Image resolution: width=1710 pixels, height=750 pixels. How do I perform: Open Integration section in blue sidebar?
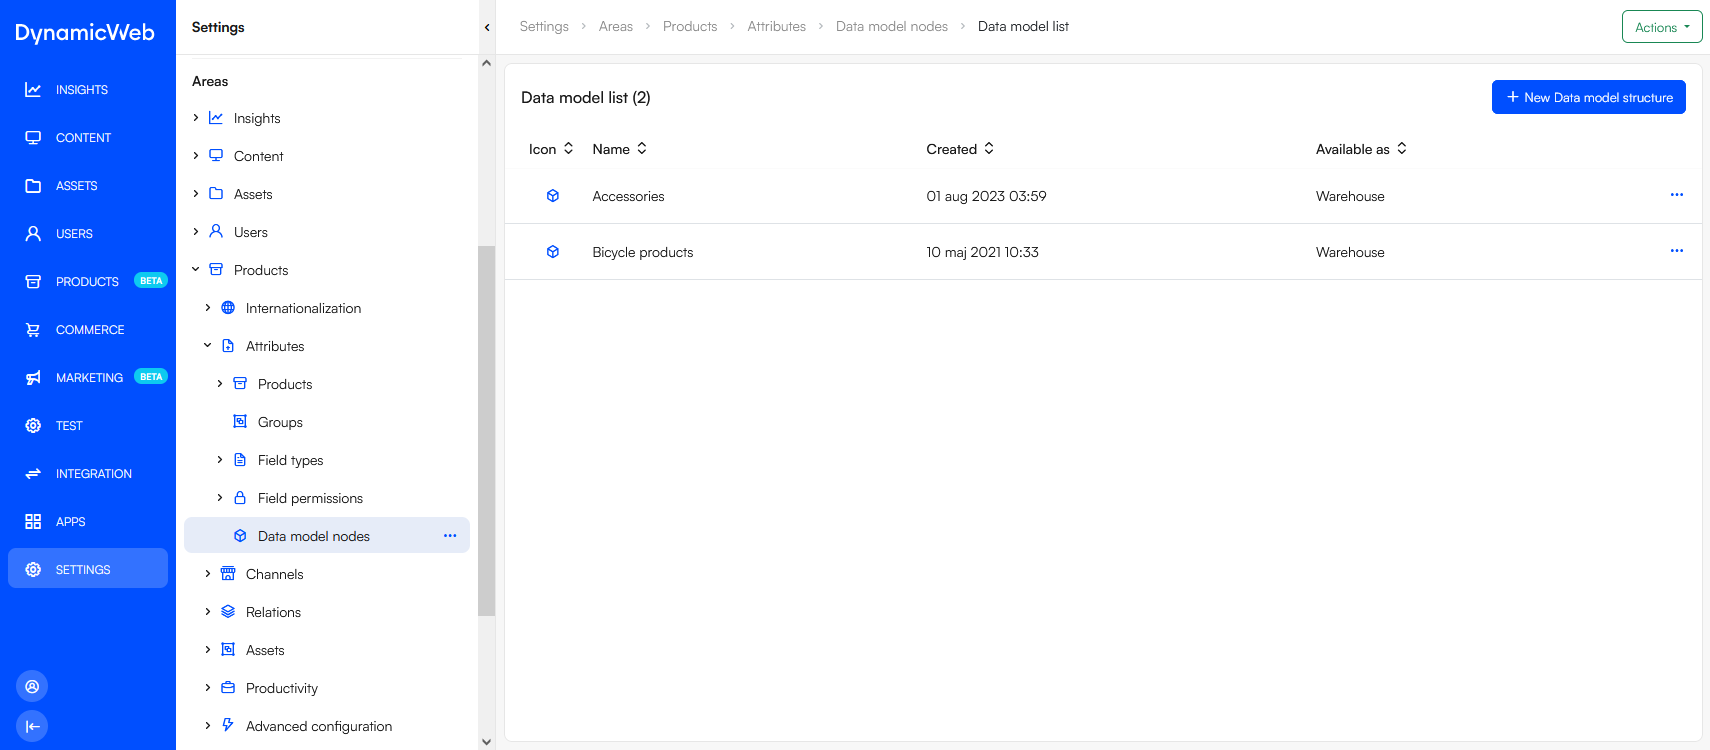(x=88, y=474)
